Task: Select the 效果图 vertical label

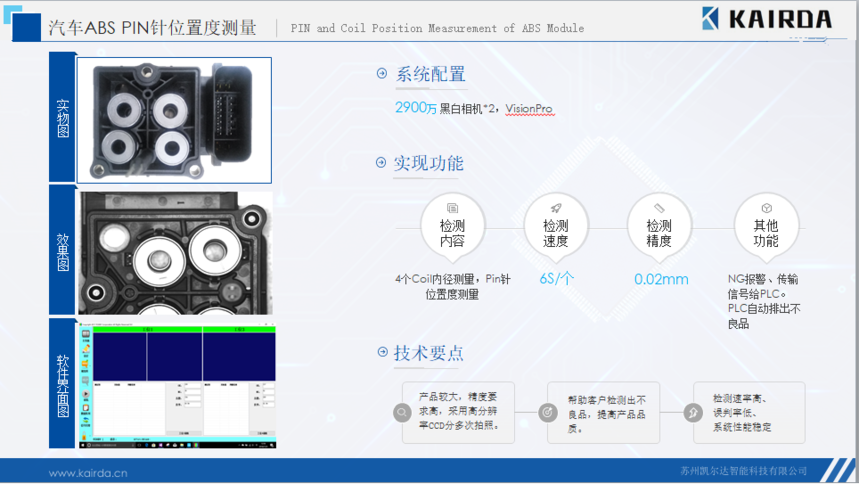Action: pos(63,252)
